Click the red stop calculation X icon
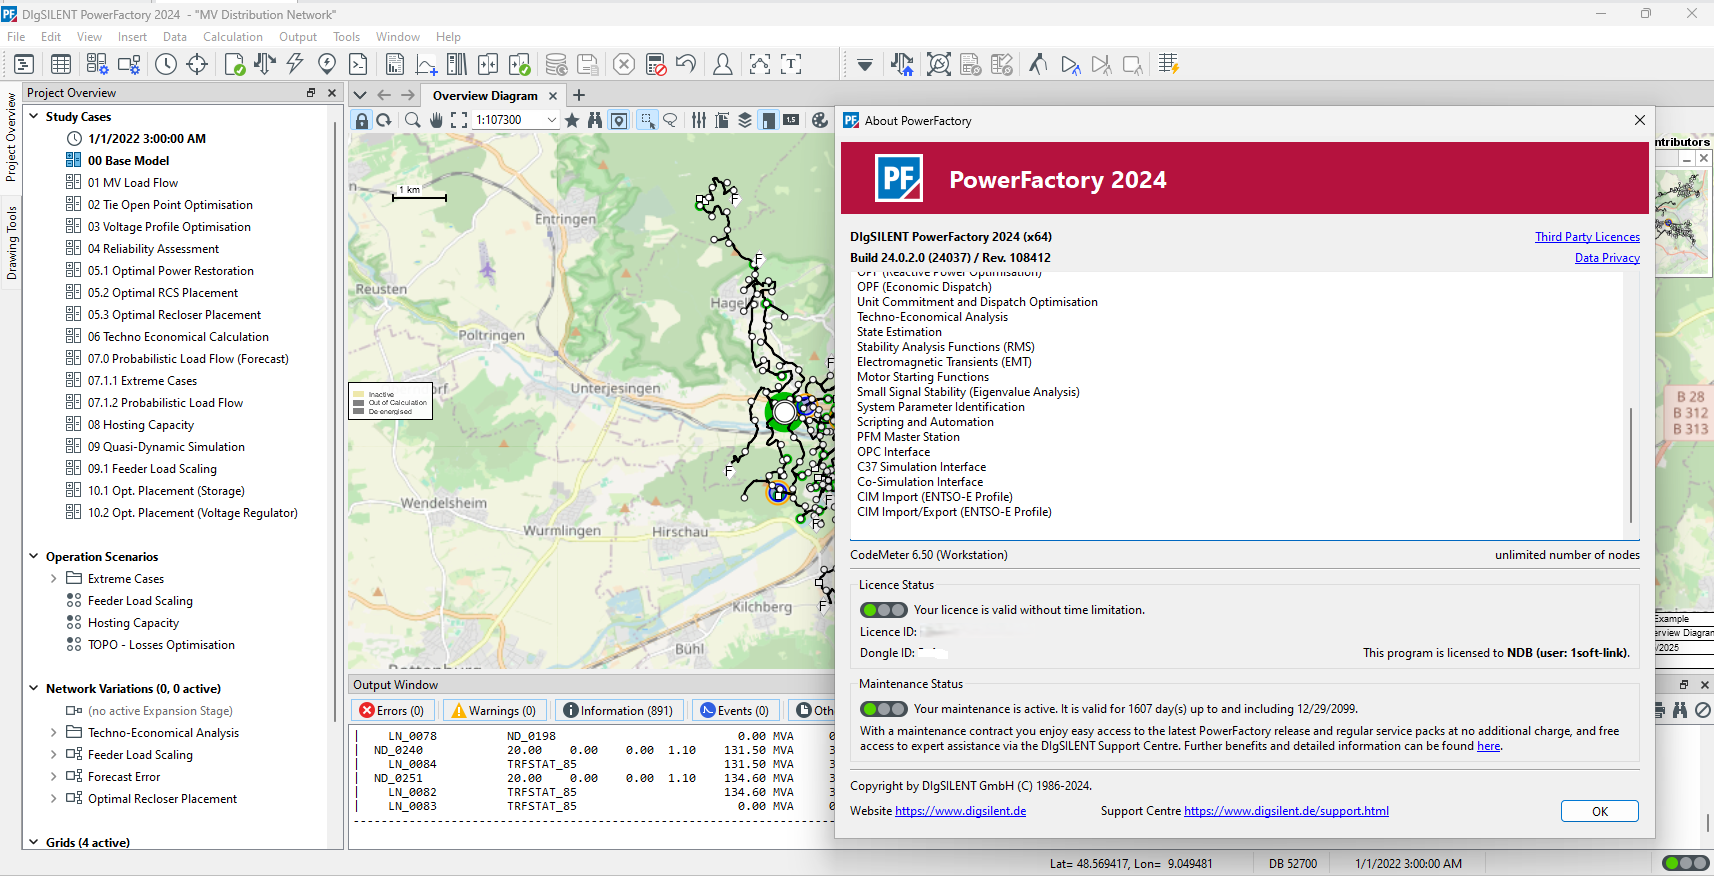This screenshot has height=876, width=1714. (624, 64)
